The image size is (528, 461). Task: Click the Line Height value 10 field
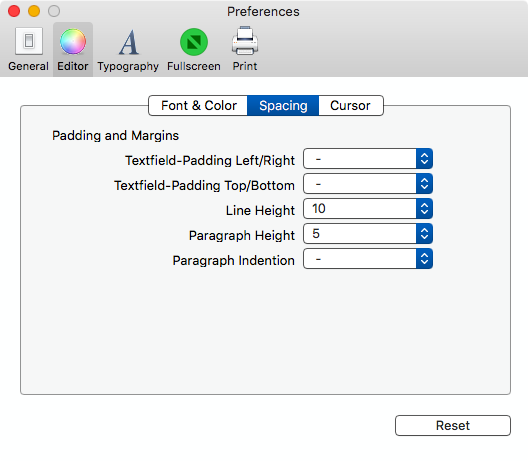[360, 208]
